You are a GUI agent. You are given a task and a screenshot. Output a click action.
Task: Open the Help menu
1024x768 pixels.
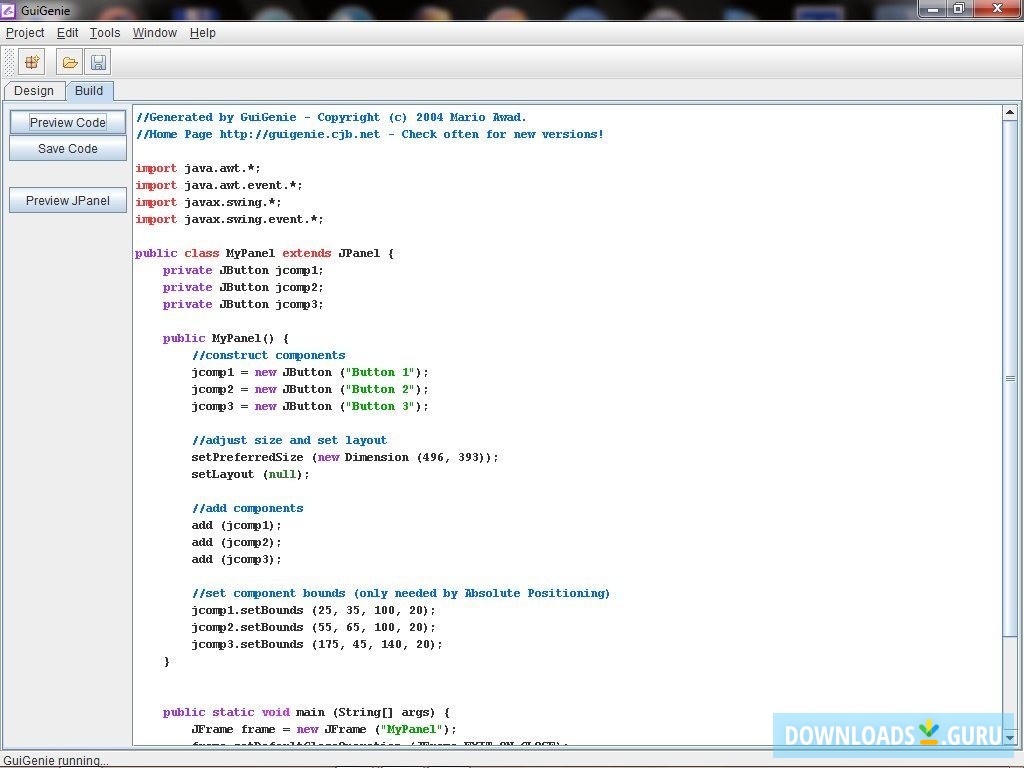pyautogui.click(x=203, y=33)
